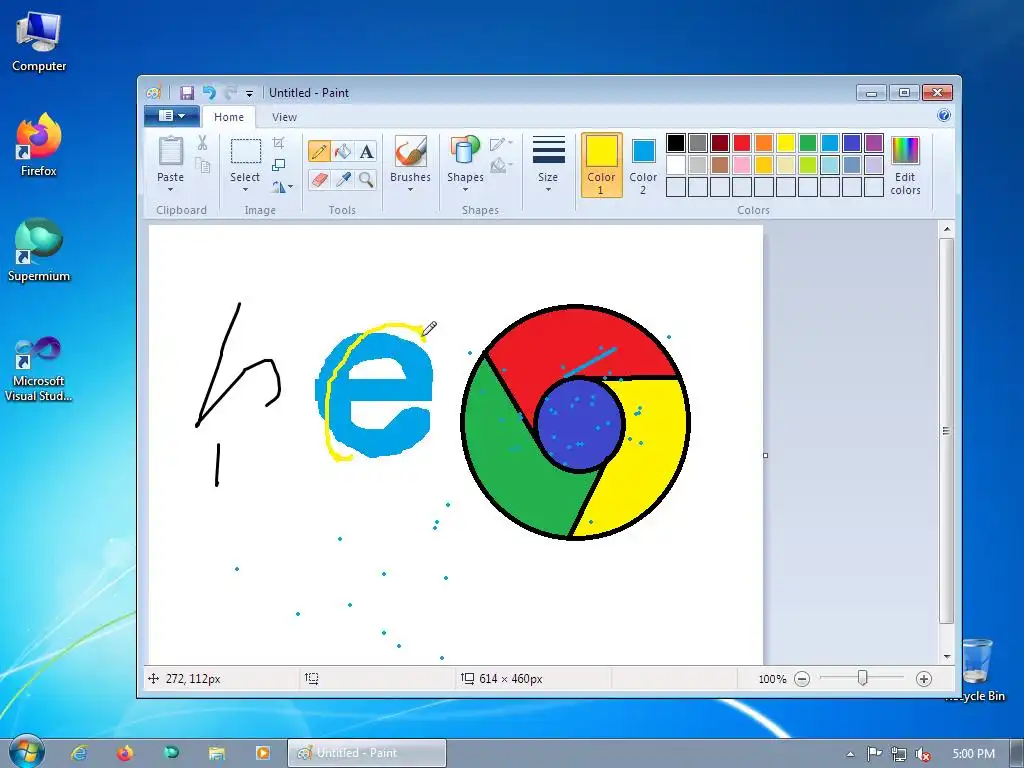Pick the black color swatch
Screen dimensions: 1024x768
click(x=676, y=142)
